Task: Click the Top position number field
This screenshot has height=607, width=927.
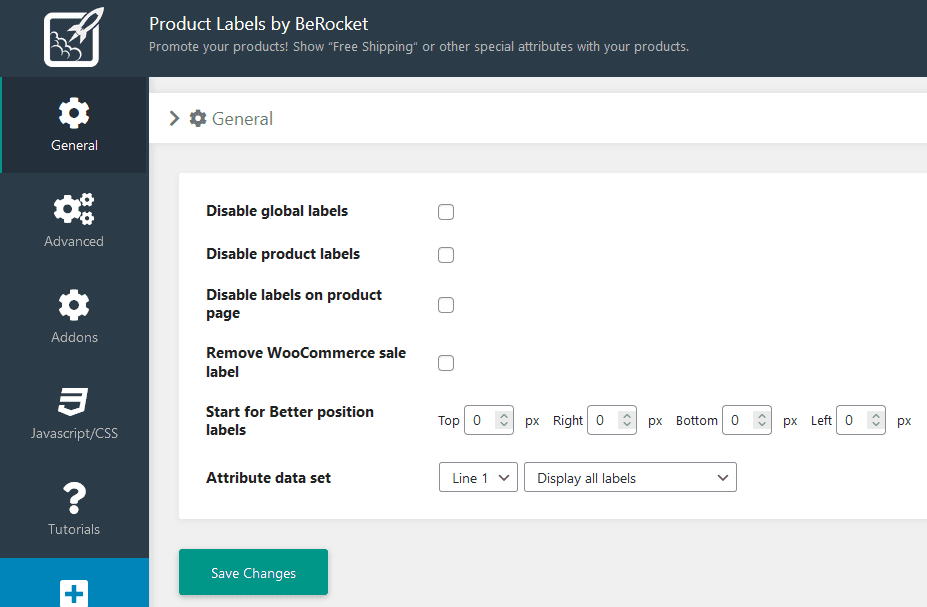Action: (x=489, y=420)
